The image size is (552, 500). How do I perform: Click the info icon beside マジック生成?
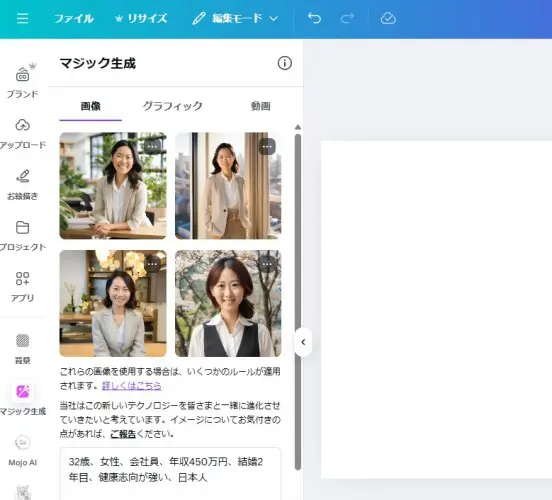pos(284,63)
